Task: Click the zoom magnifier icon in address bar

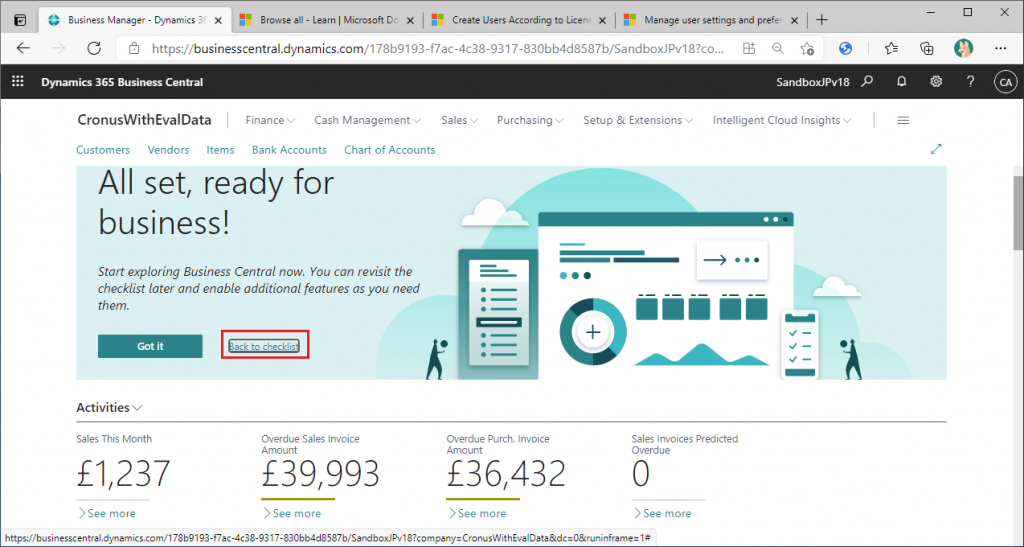Action: [x=777, y=48]
